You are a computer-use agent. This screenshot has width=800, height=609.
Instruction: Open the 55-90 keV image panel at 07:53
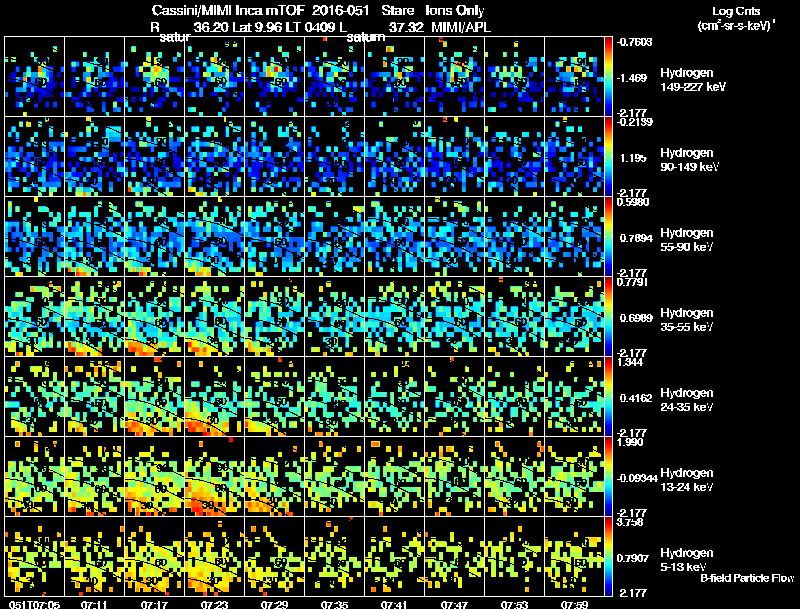point(514,237)
